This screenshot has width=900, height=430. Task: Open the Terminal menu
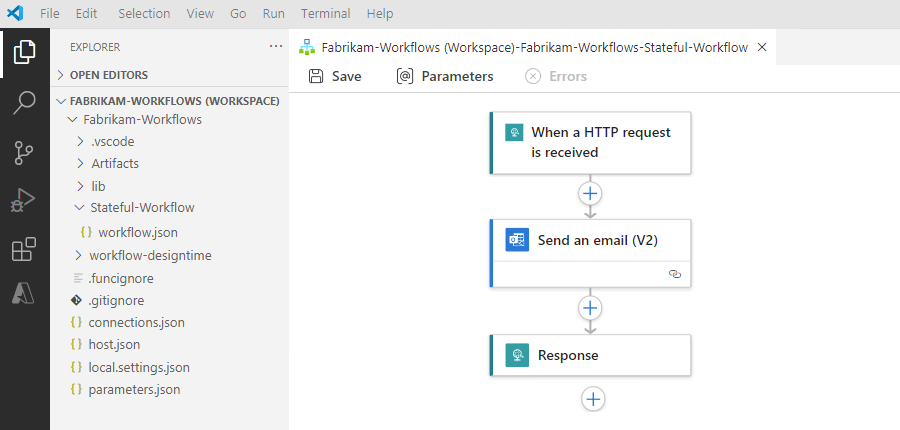click(326, 14)
